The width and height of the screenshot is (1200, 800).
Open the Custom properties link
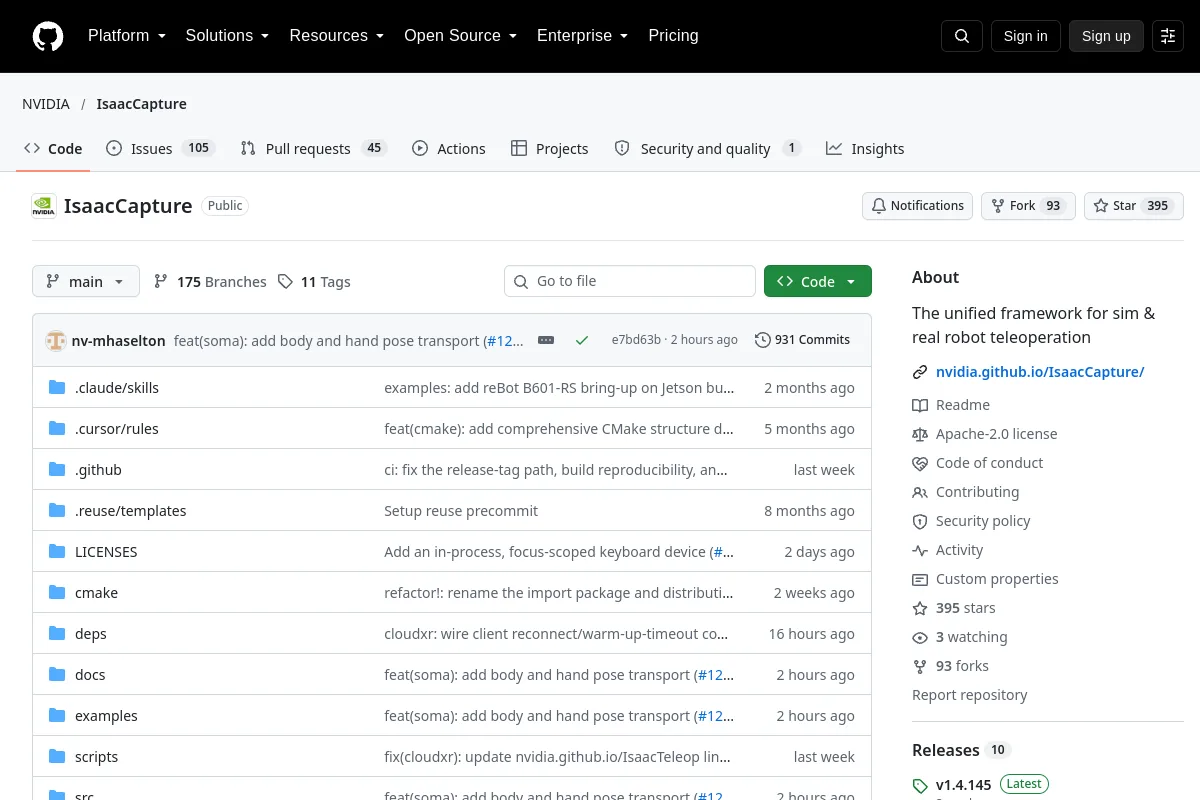click(x=985, y=579)
